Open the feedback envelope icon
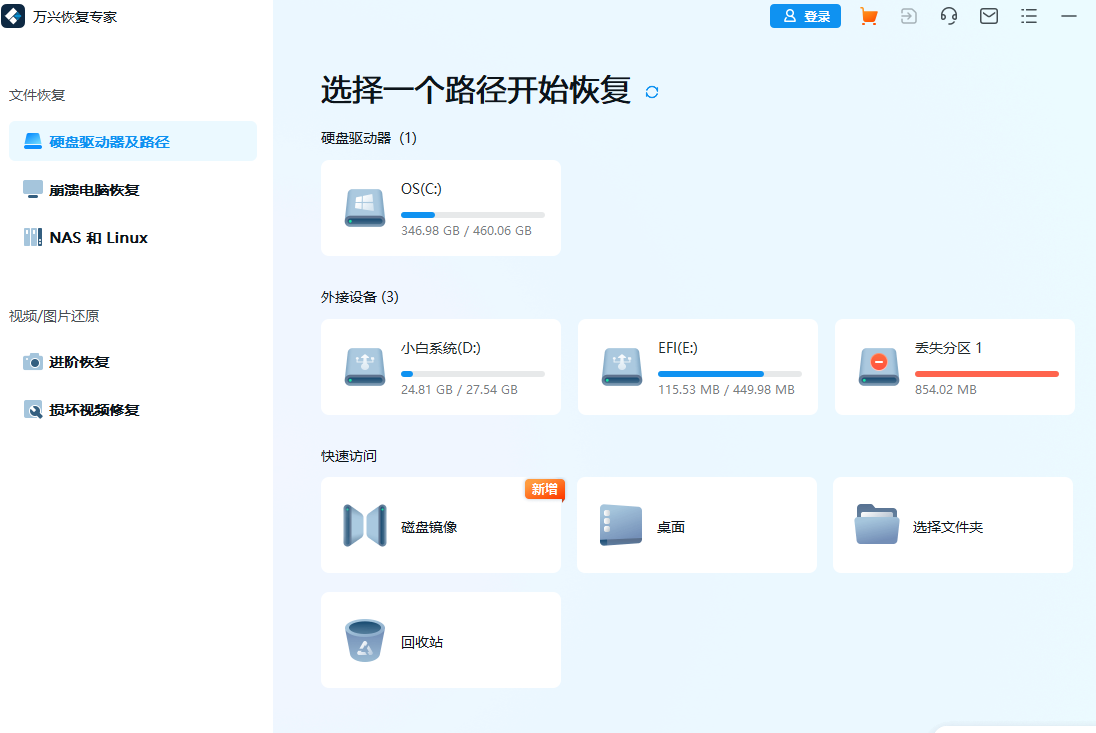 pos(988,16)
